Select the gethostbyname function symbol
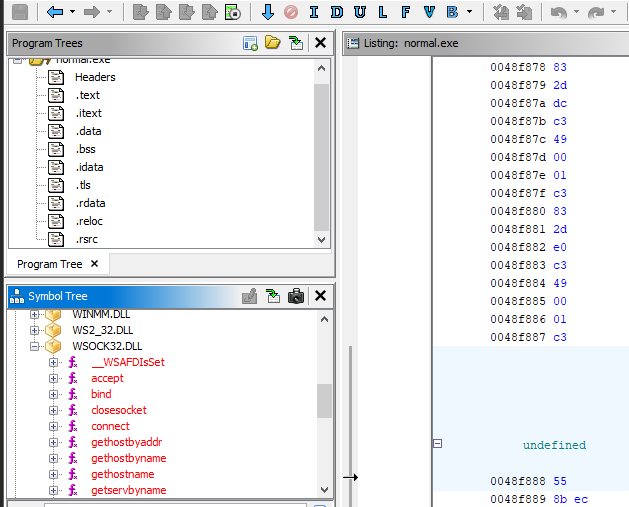Viewport: 629px width, 507px height. 128,458
